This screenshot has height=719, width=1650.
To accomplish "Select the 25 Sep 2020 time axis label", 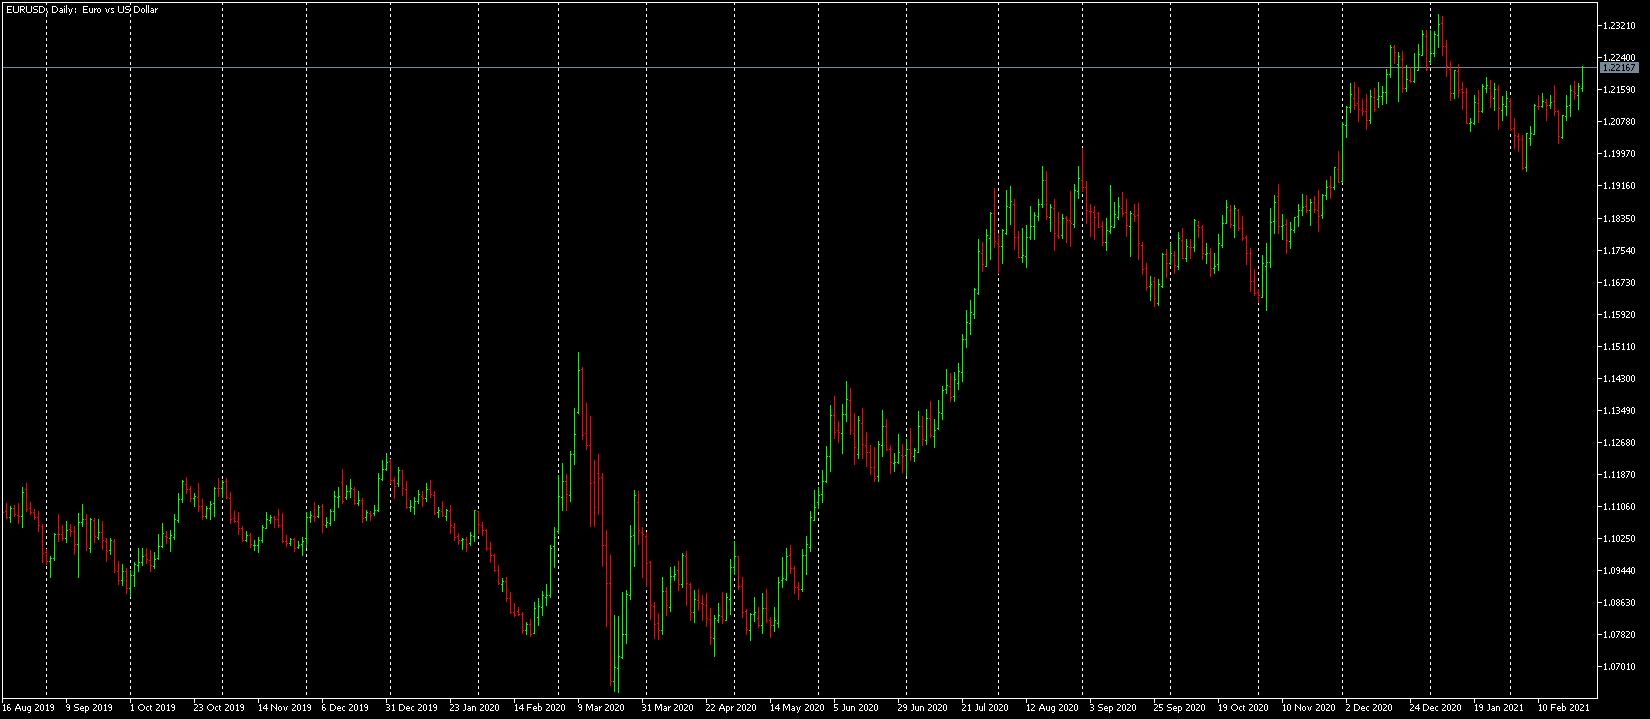I will tap(1180, 708).
